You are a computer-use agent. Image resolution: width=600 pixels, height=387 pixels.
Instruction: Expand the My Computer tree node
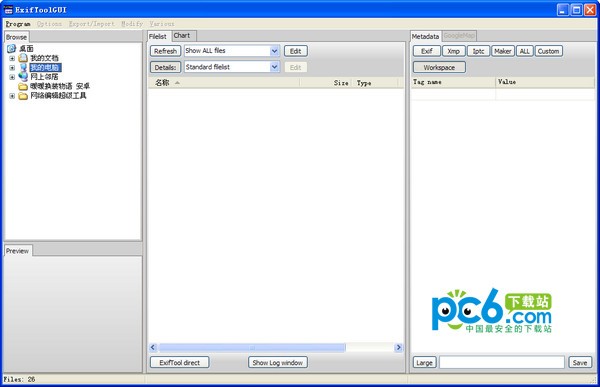[12, 68]
